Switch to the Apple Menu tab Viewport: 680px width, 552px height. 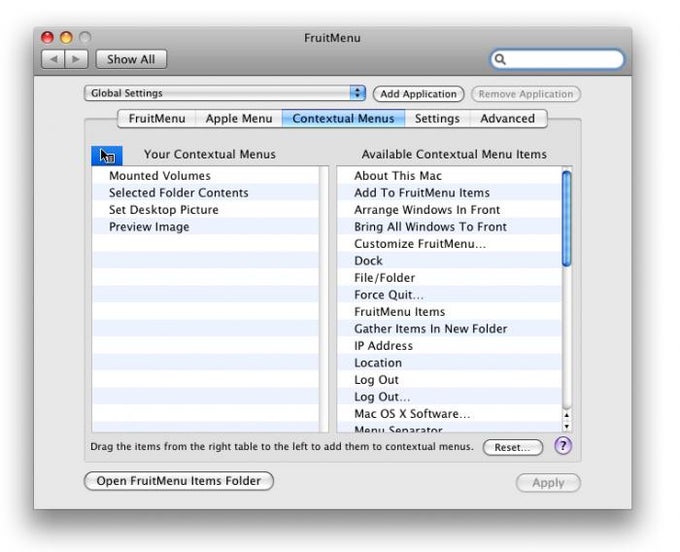pyautogui.click(x=239, y=118)
